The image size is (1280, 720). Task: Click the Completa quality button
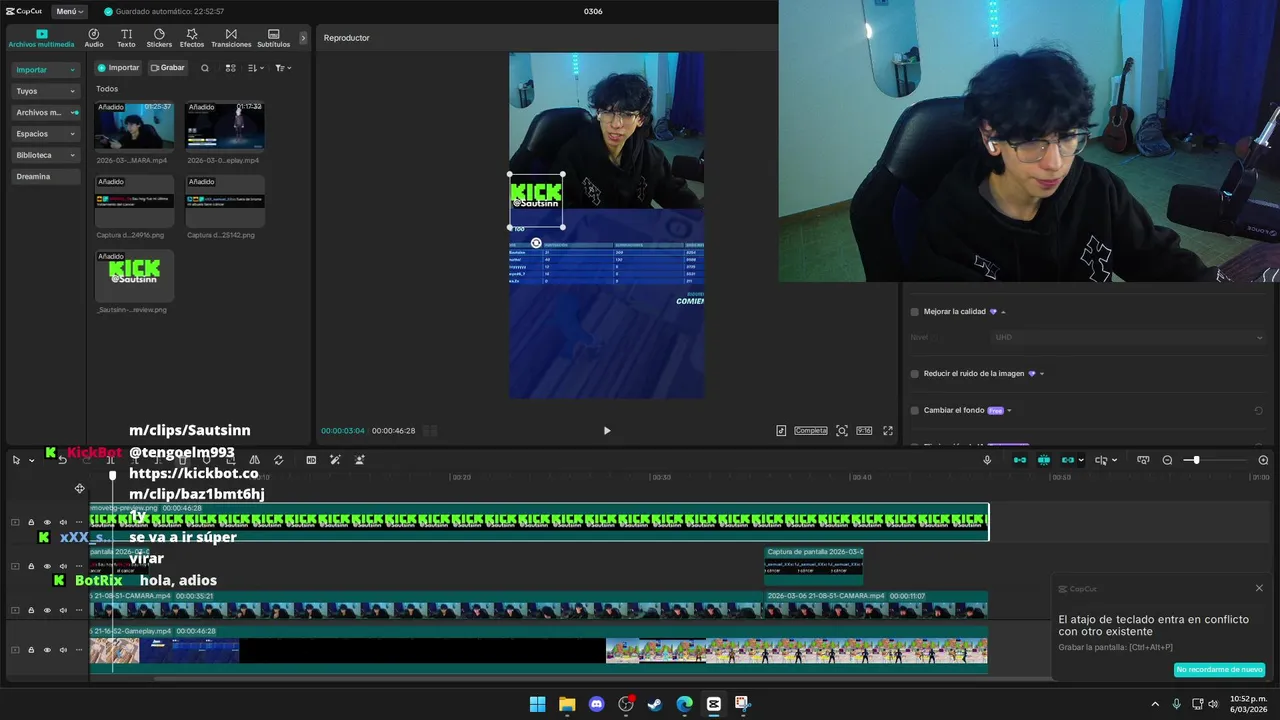(x=811, y=431)
